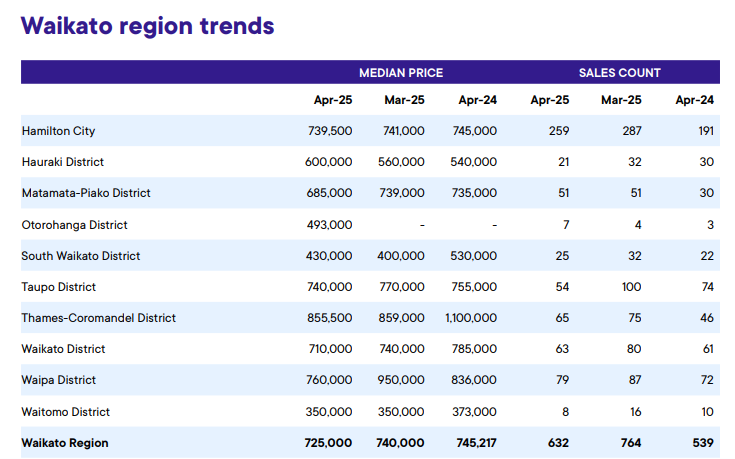Select the SALES COUNT header
This screenshot has height=459, width=735.
pos(619,73)
